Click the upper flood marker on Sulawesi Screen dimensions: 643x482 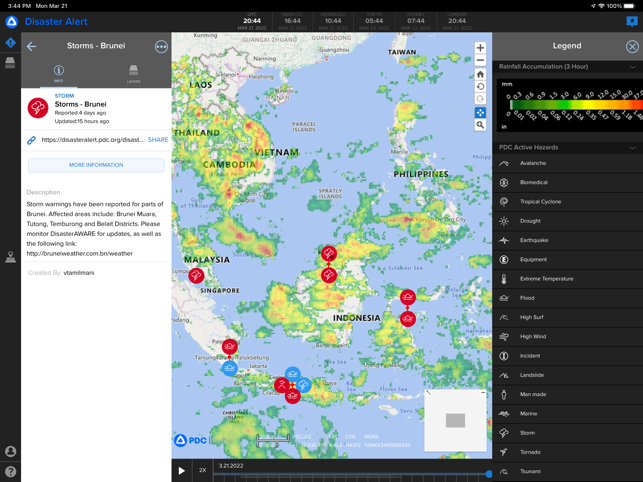pyautogui.click(x=408, y=297)
